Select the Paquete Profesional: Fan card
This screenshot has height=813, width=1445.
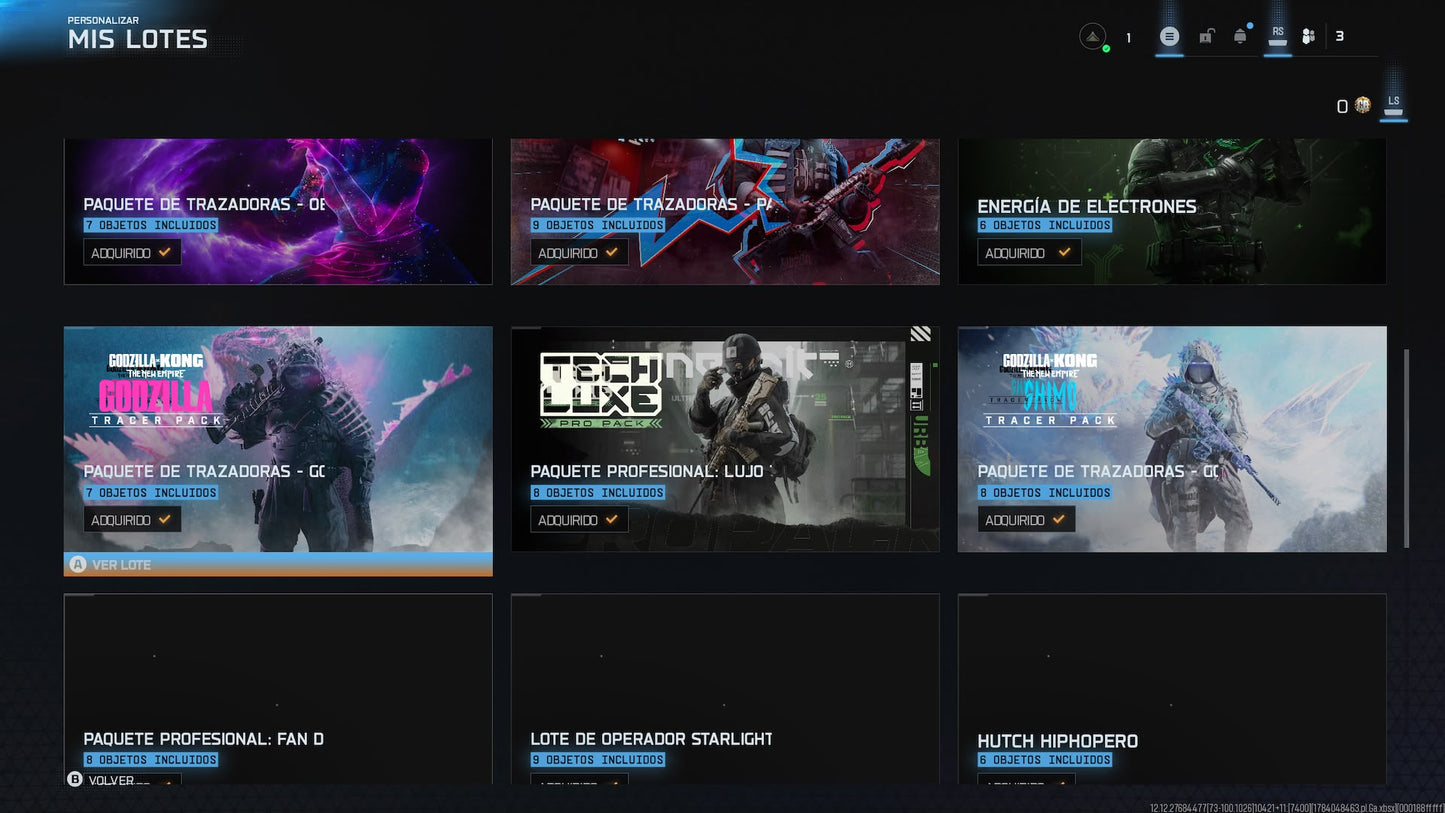click(x=278, y=689)
